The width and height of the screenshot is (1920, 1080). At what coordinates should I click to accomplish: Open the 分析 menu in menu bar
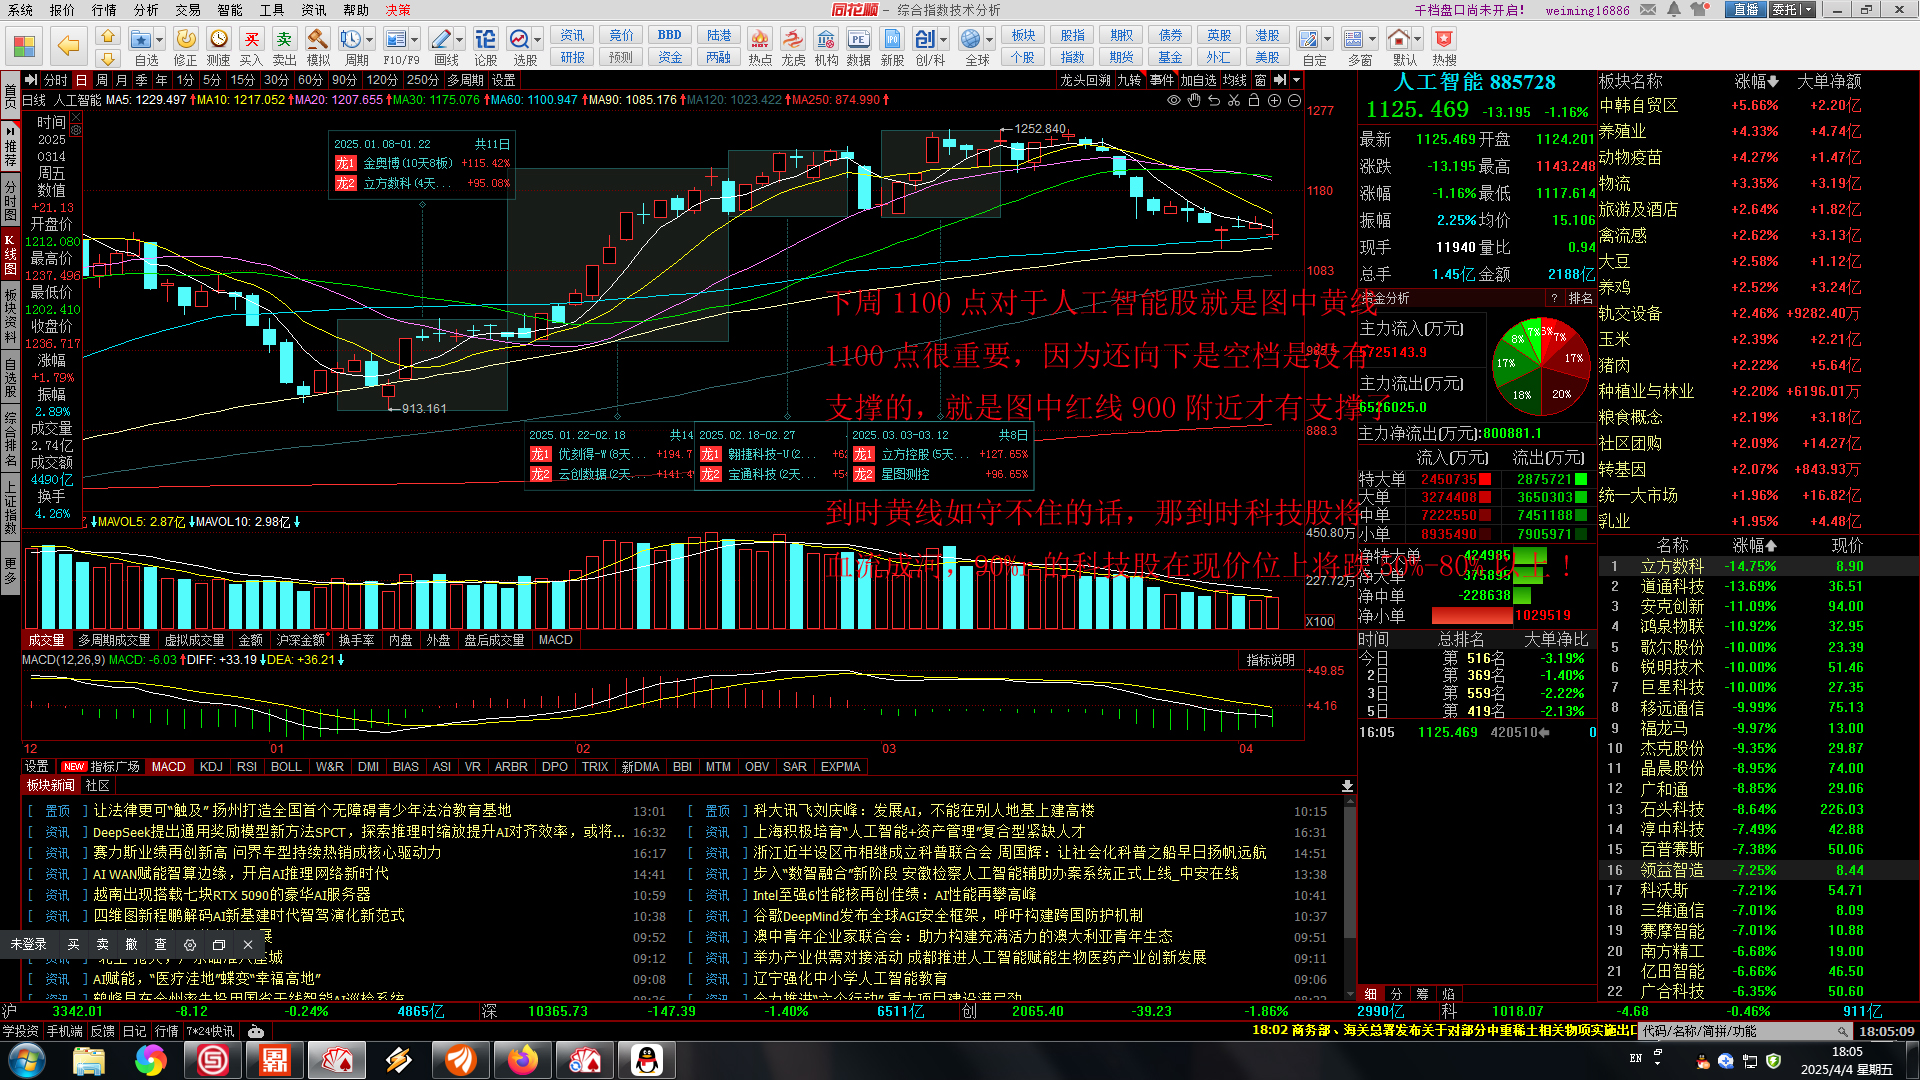point(146,10)
